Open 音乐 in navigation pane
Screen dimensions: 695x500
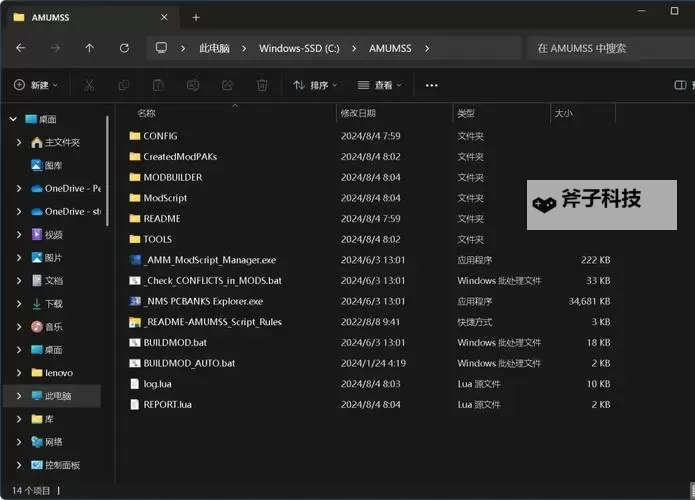[x=47, y=327]
